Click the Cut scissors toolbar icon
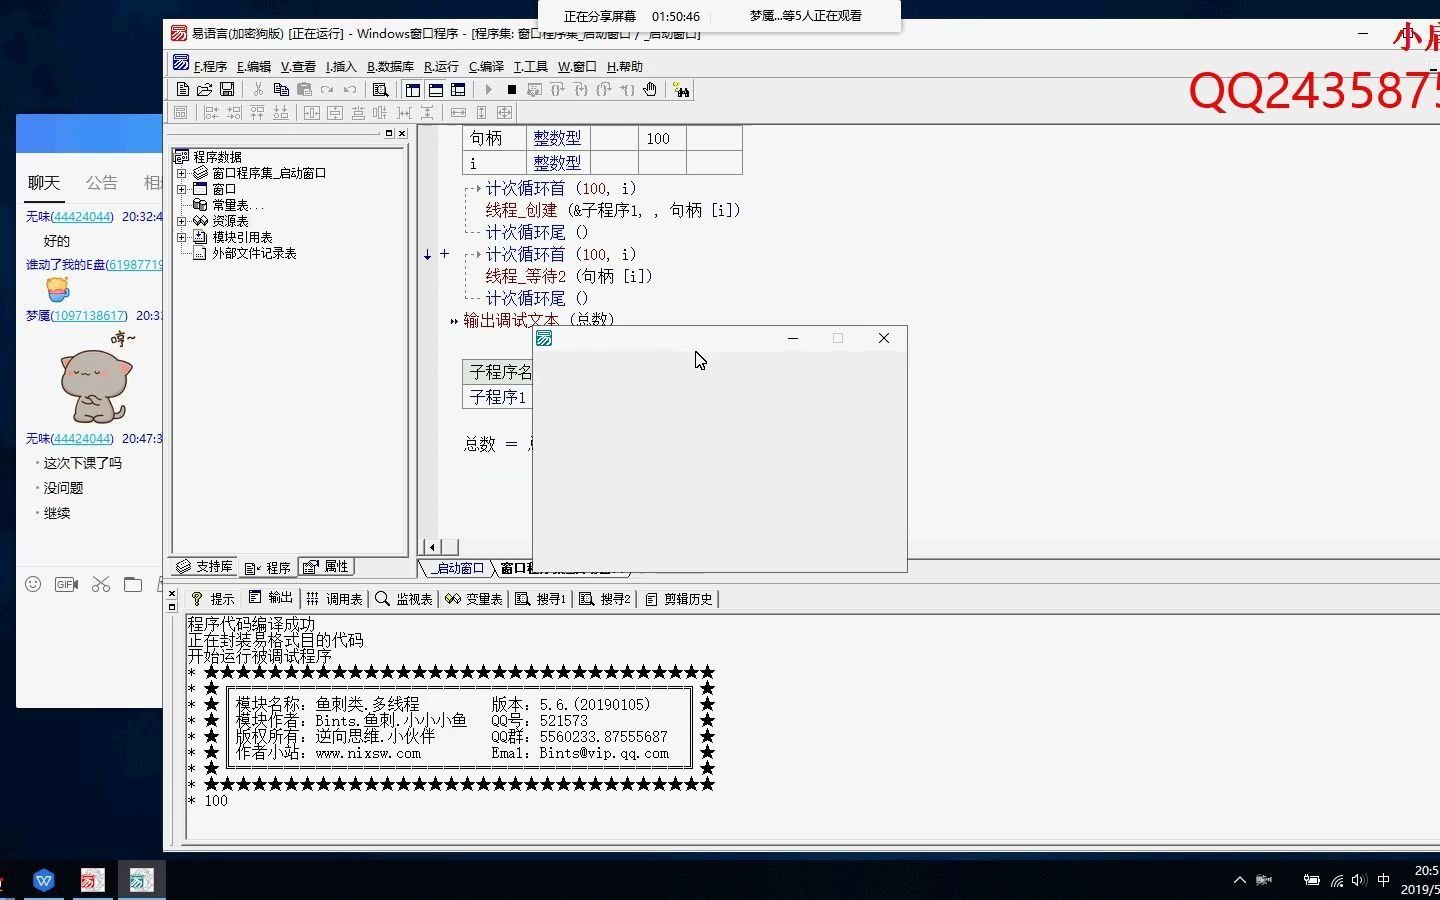Image resolution: width=1440 pixels, height=900 pixels. [258, 90]
